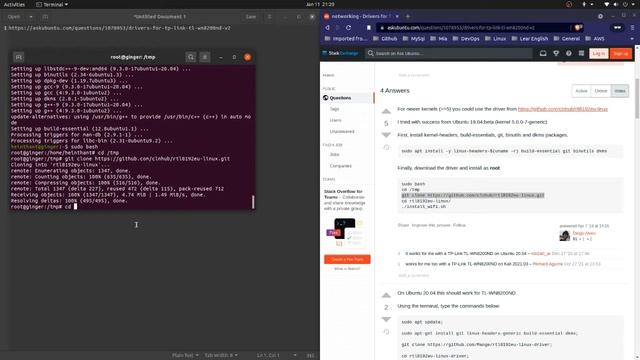
Task: Click the Home link in sidebar
Action: 328,75
